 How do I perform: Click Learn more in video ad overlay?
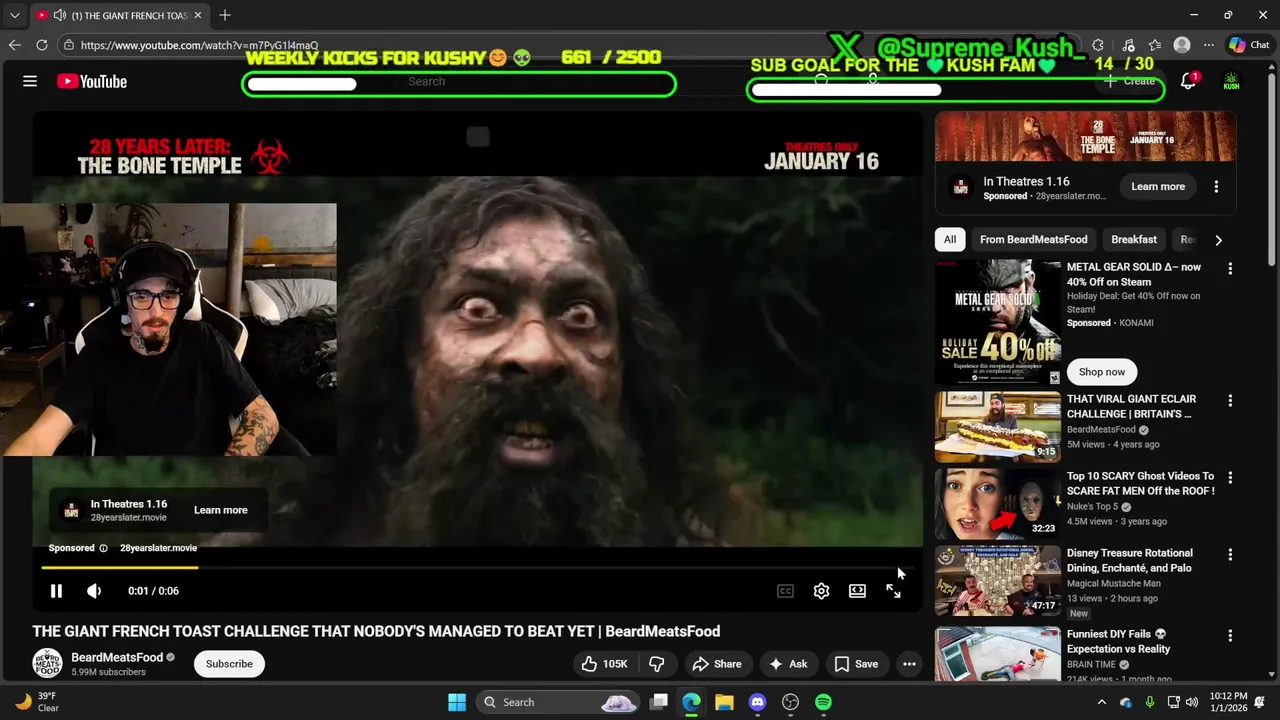pyautogui.click(x=220, y=510)
